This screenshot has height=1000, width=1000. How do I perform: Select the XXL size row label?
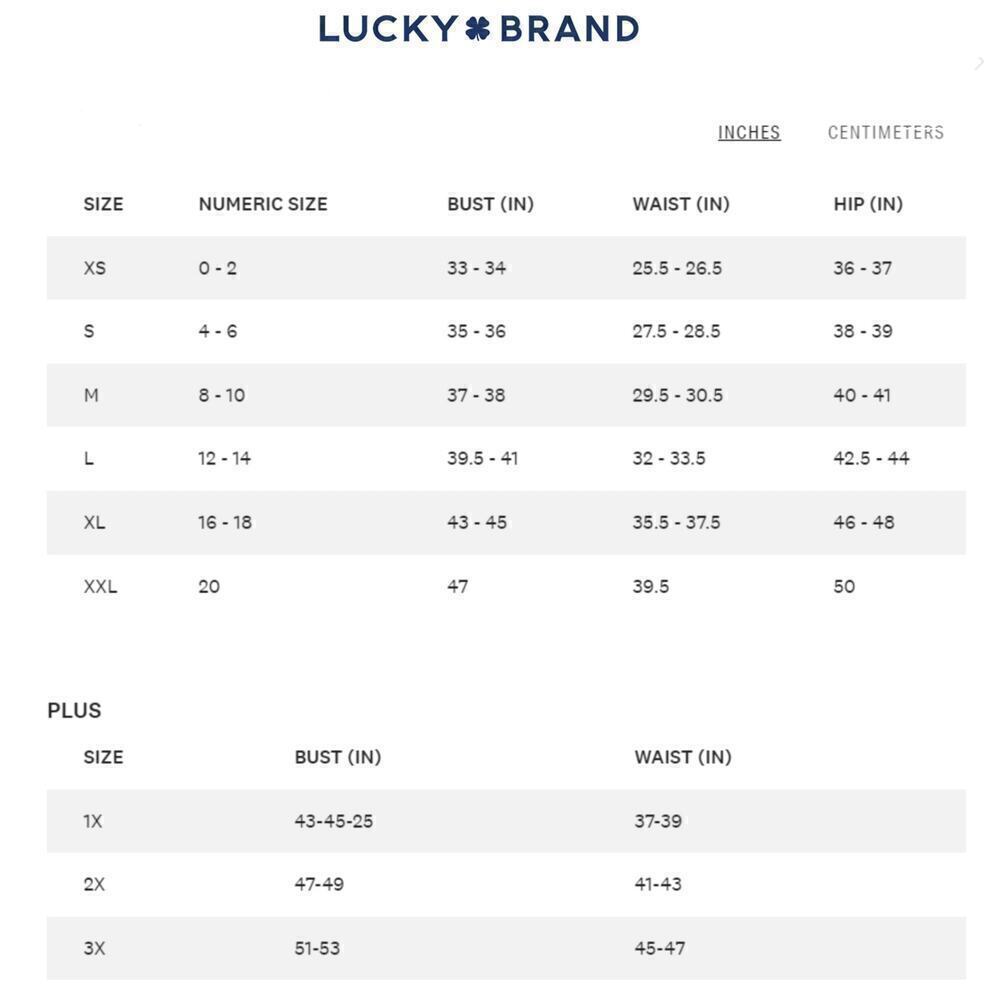click(100, 586)
